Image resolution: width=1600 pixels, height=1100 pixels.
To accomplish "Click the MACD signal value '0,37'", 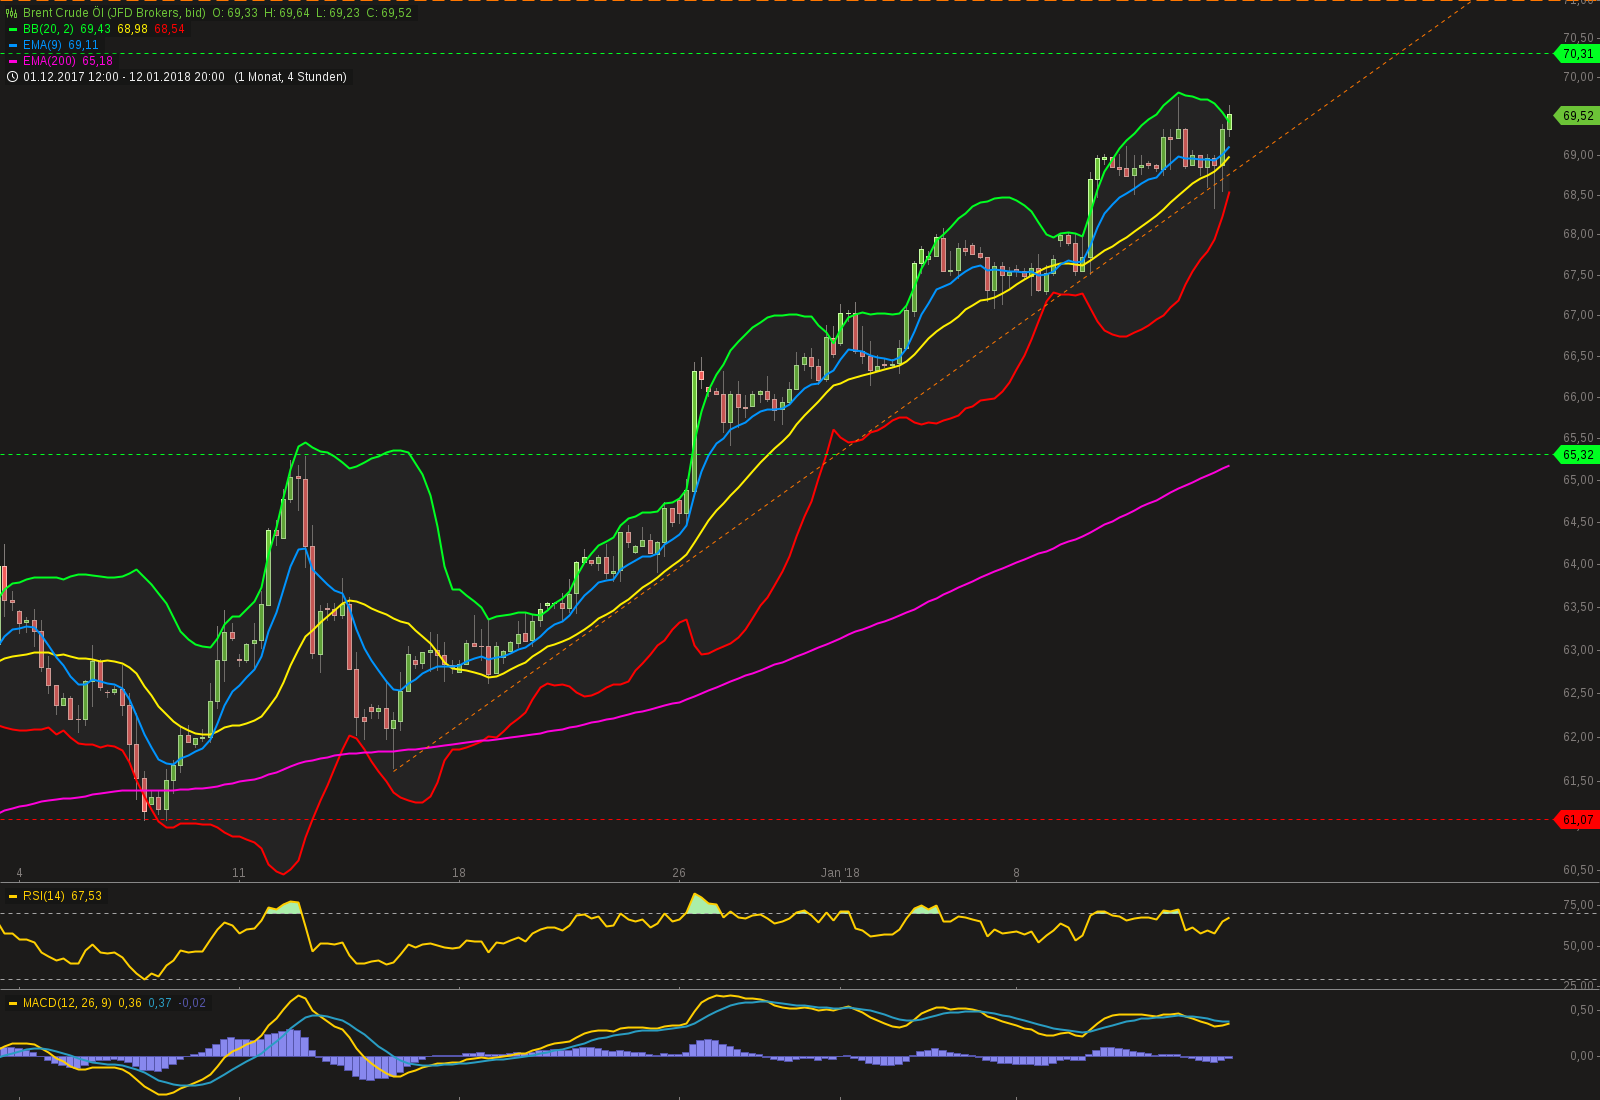I will (x=160, y=1003).
